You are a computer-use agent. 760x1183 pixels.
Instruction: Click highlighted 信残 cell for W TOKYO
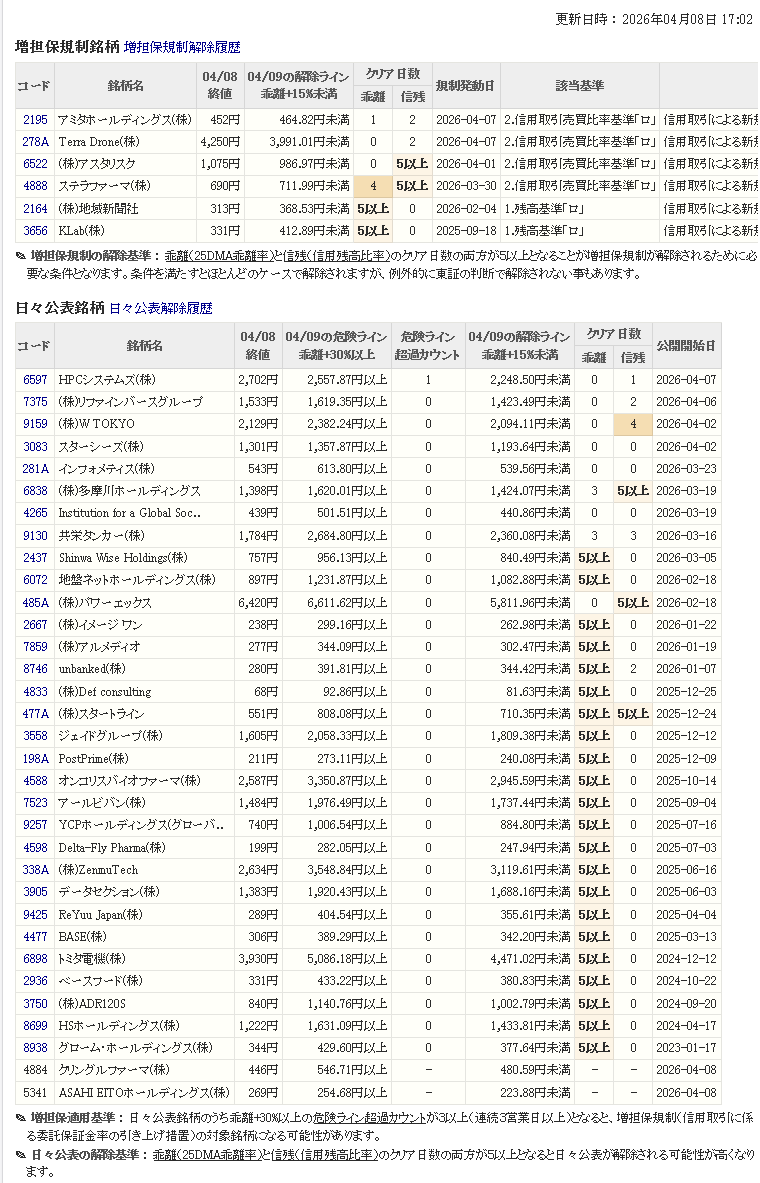pyautogui.click(x=632, y=424)
